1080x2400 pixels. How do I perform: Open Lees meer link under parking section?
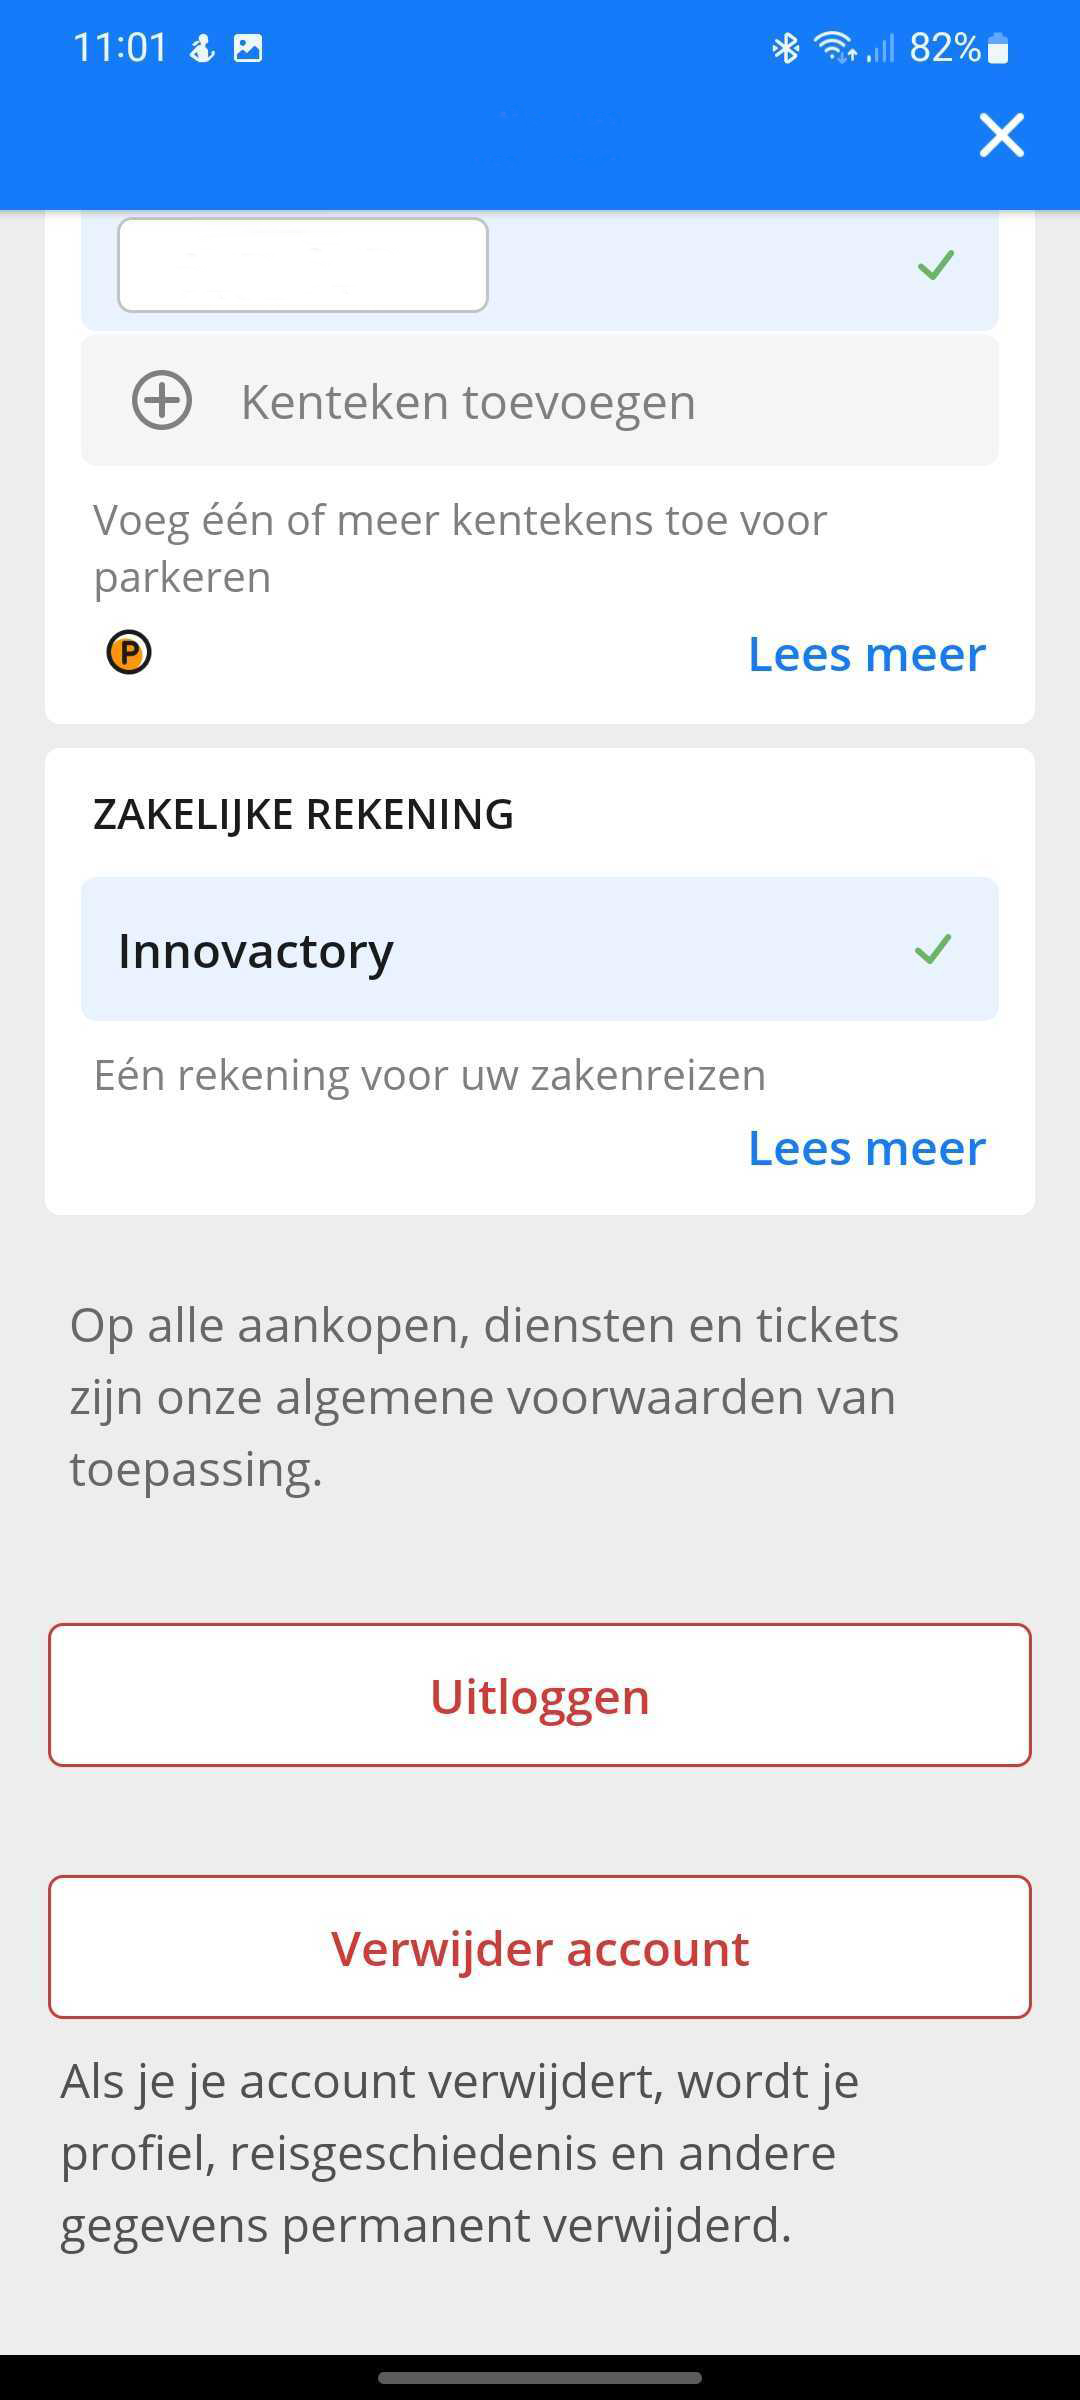(x=867, y=654)
